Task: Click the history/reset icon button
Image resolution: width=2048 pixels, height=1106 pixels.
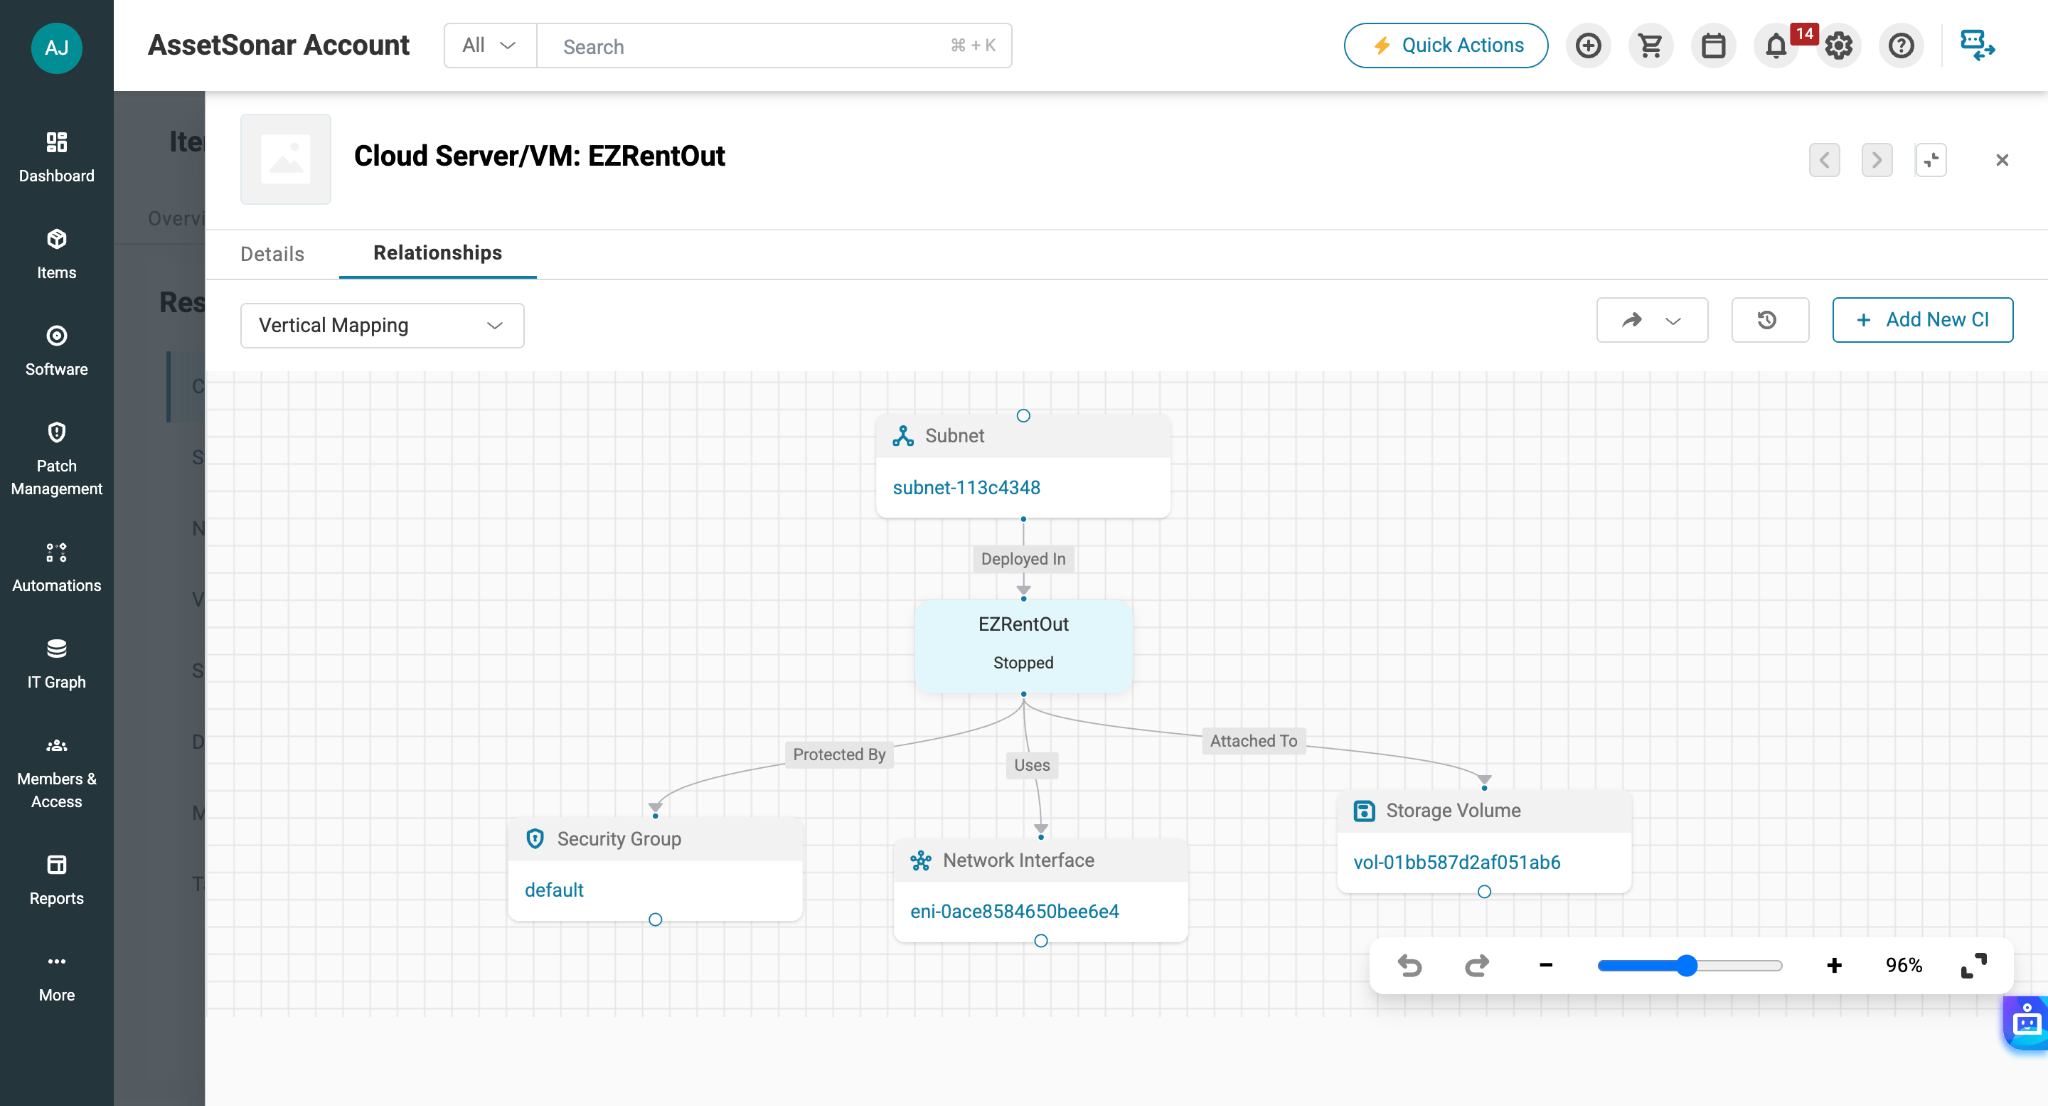Action: [x=1770, y=320]
